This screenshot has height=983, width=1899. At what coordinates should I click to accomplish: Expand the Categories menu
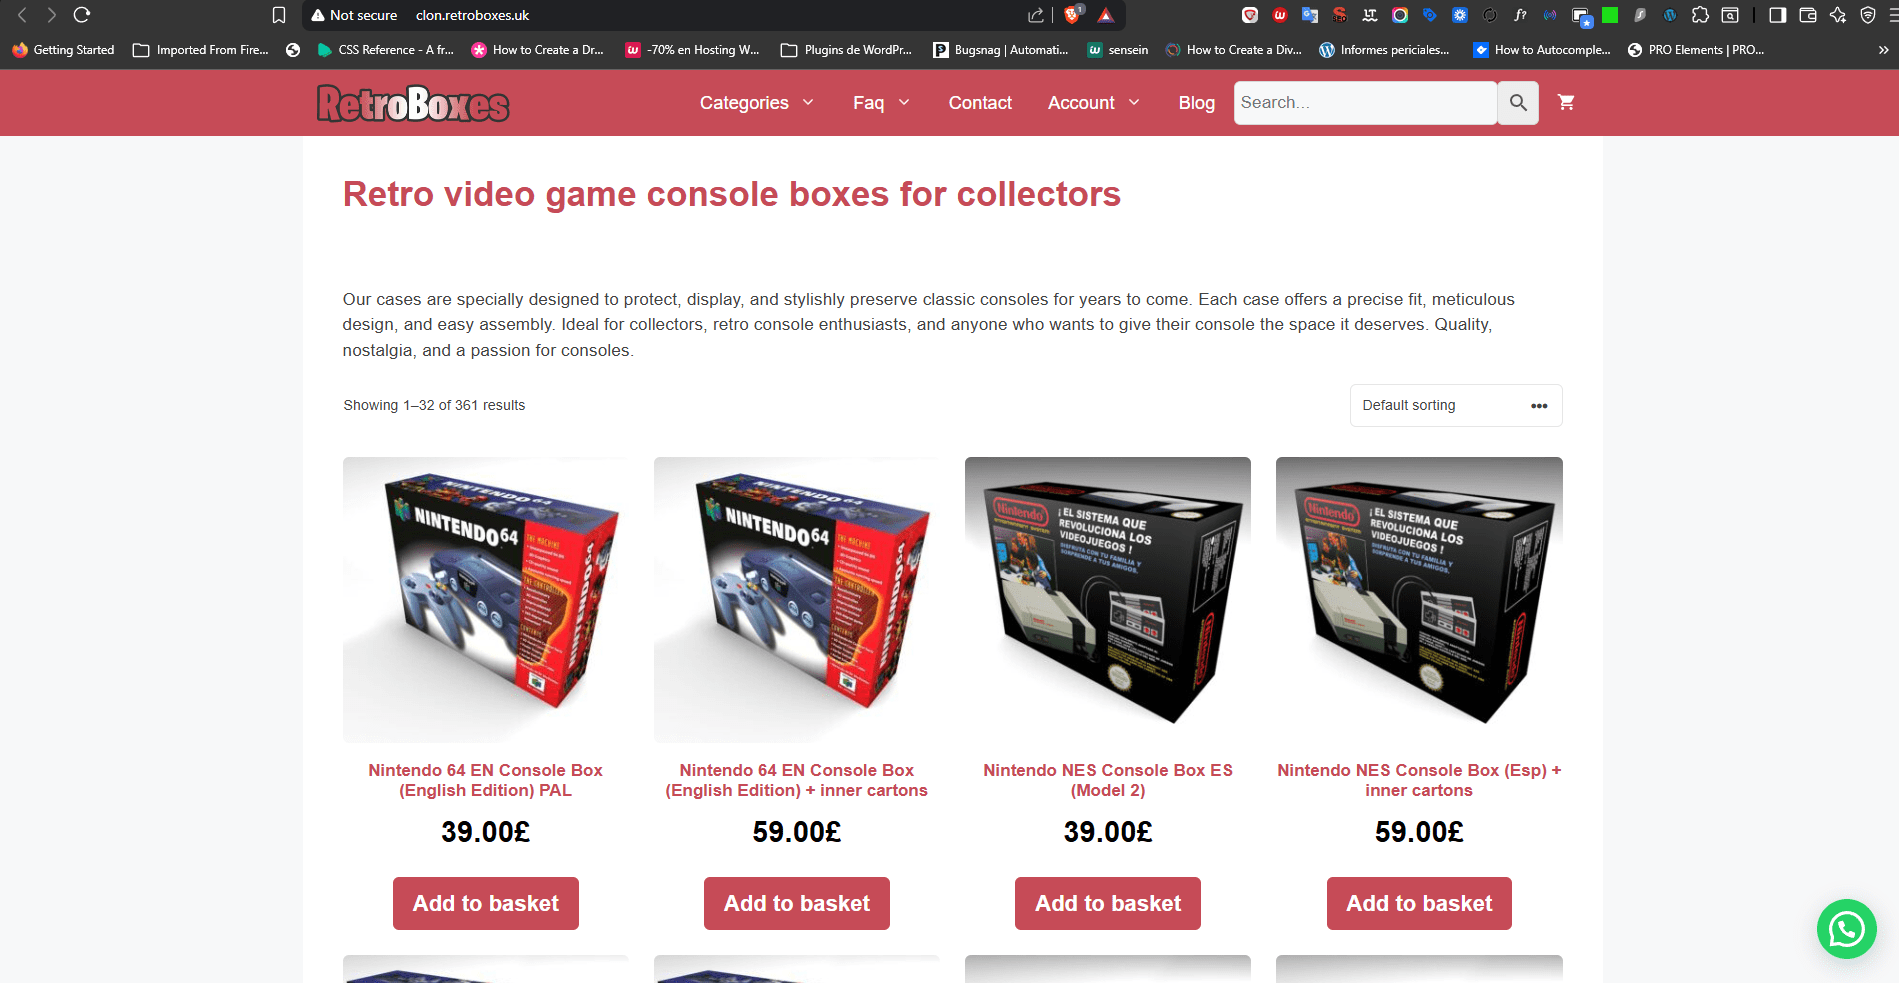pyautogui.click(x=757, y=103)
